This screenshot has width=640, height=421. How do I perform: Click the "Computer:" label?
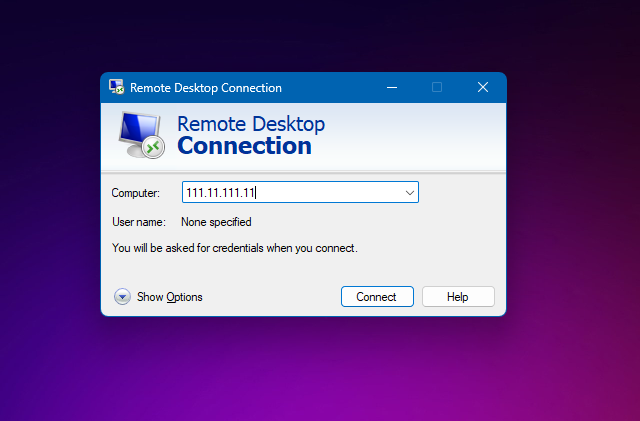pos(136,193)
